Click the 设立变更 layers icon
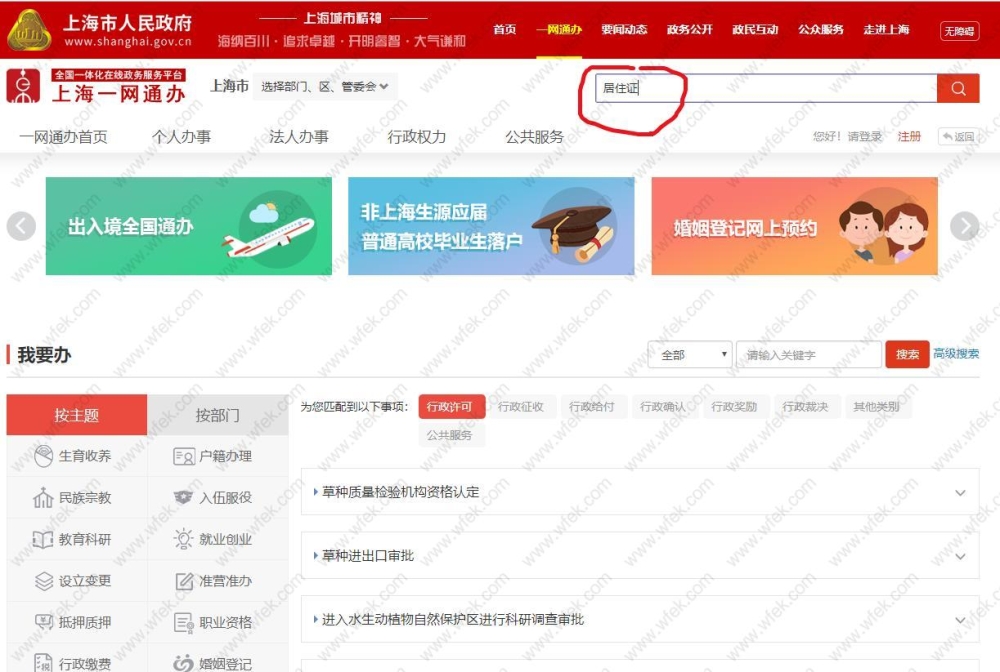The image size is (1000, 672). click(43, 581)
